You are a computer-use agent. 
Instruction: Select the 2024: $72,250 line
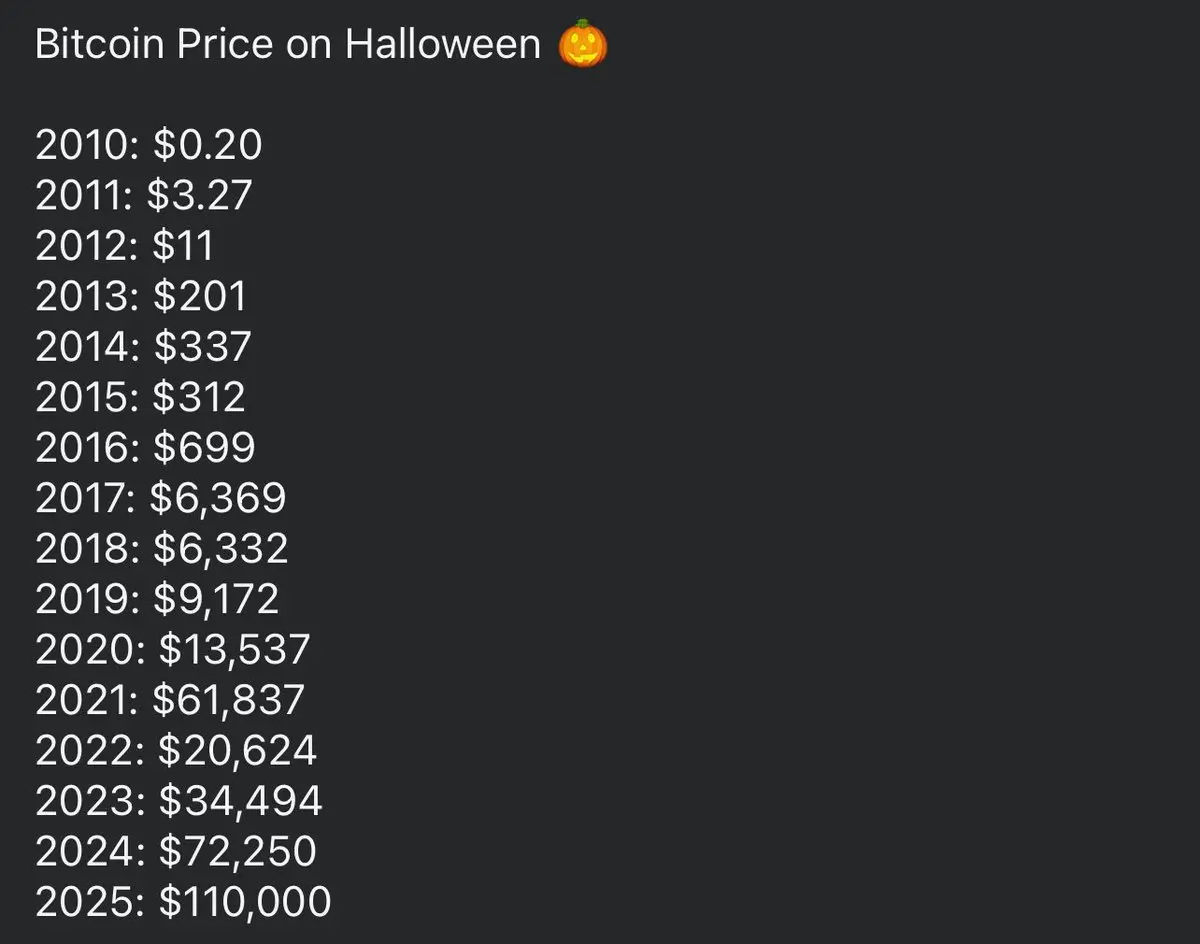[x=176, y=851]
